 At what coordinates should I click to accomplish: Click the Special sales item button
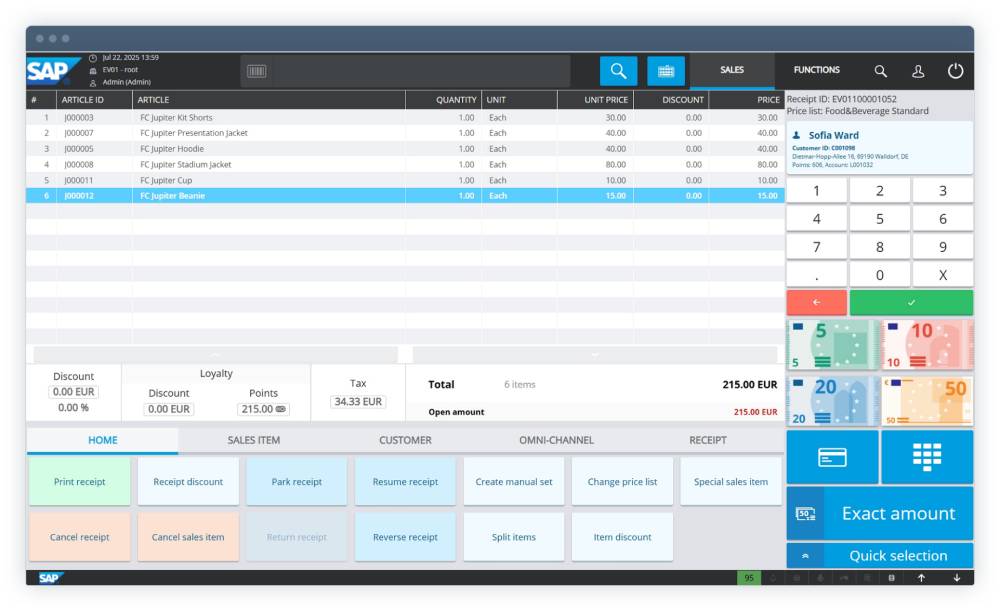click(731, 482)
